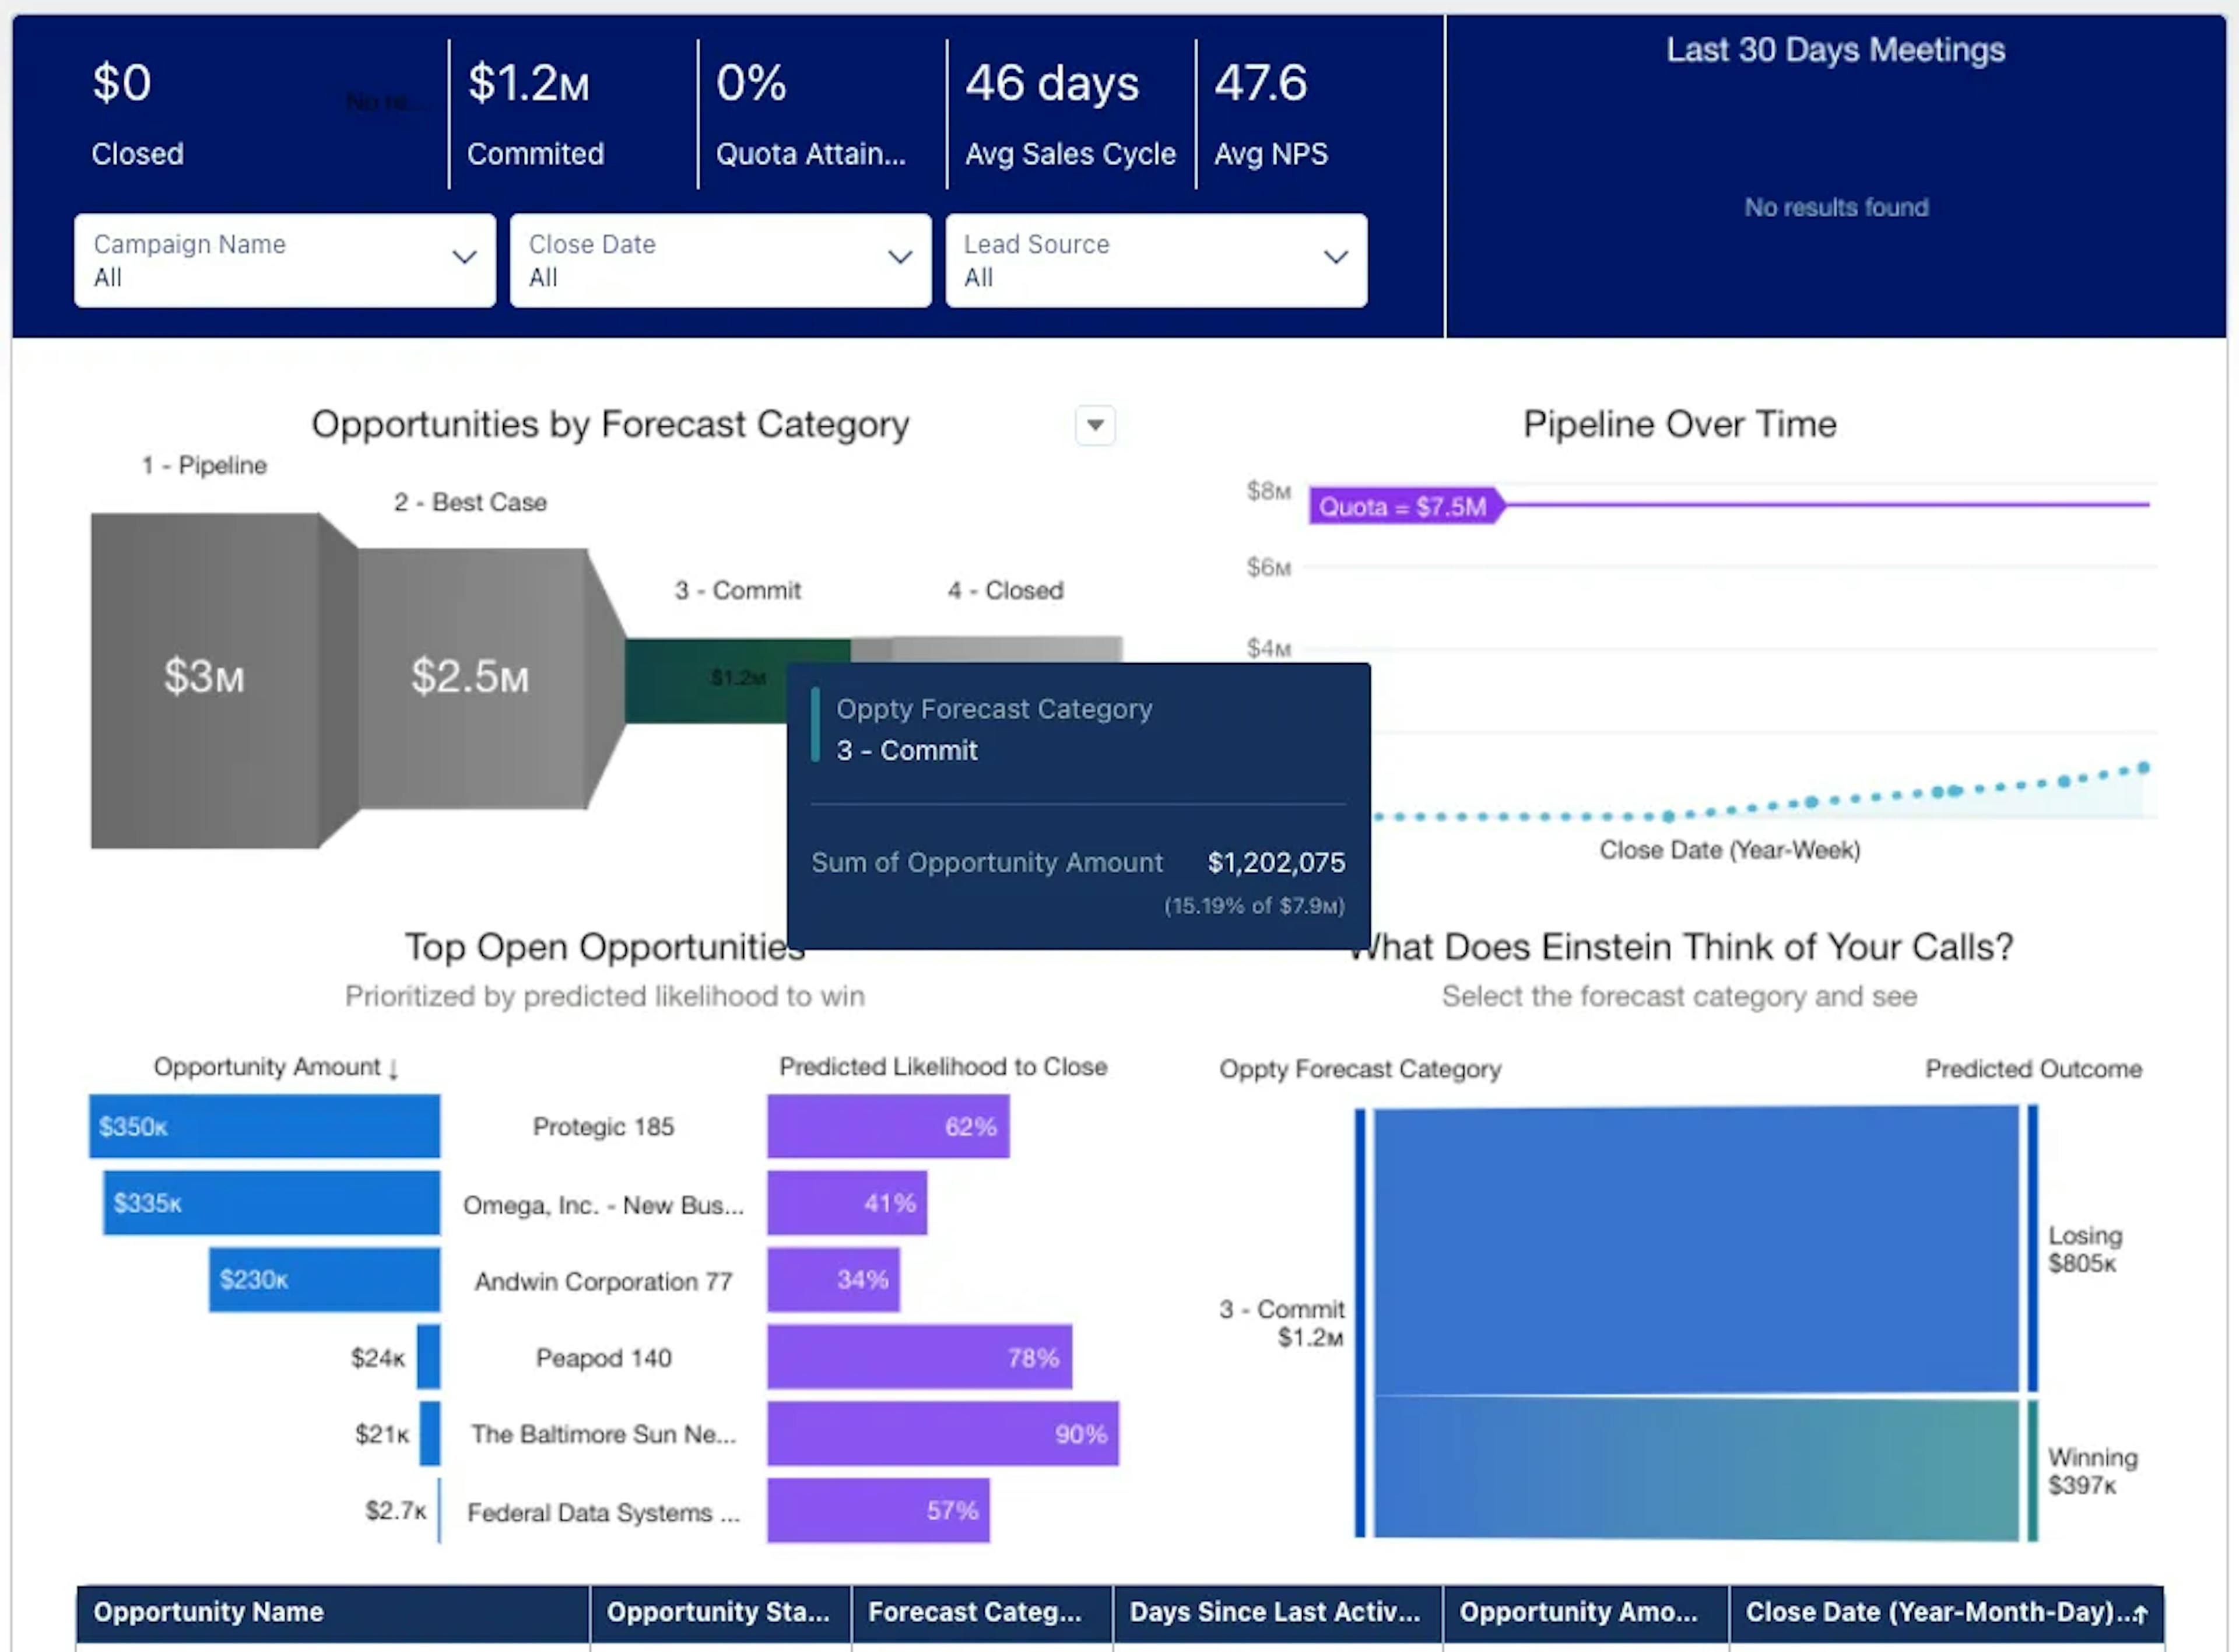Screen dimensions: 2239x1652
Task: Select the $3M Pipeline funnel segment
Action: pos(205,680)
